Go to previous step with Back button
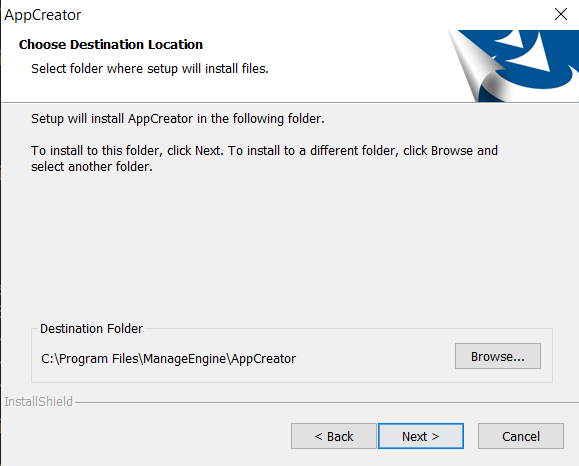The width and height of the screenshot is (579, 466). [x=334, y=436]
